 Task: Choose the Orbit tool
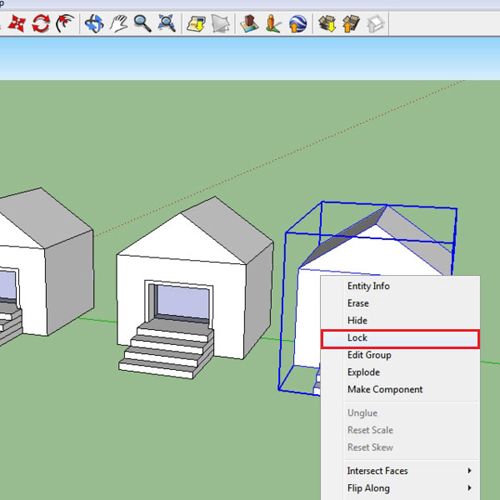94,23
